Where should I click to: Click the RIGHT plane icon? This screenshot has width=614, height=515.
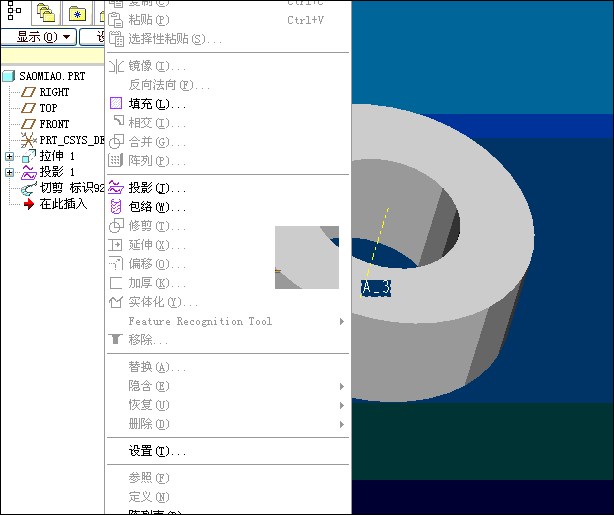[28, 92]
